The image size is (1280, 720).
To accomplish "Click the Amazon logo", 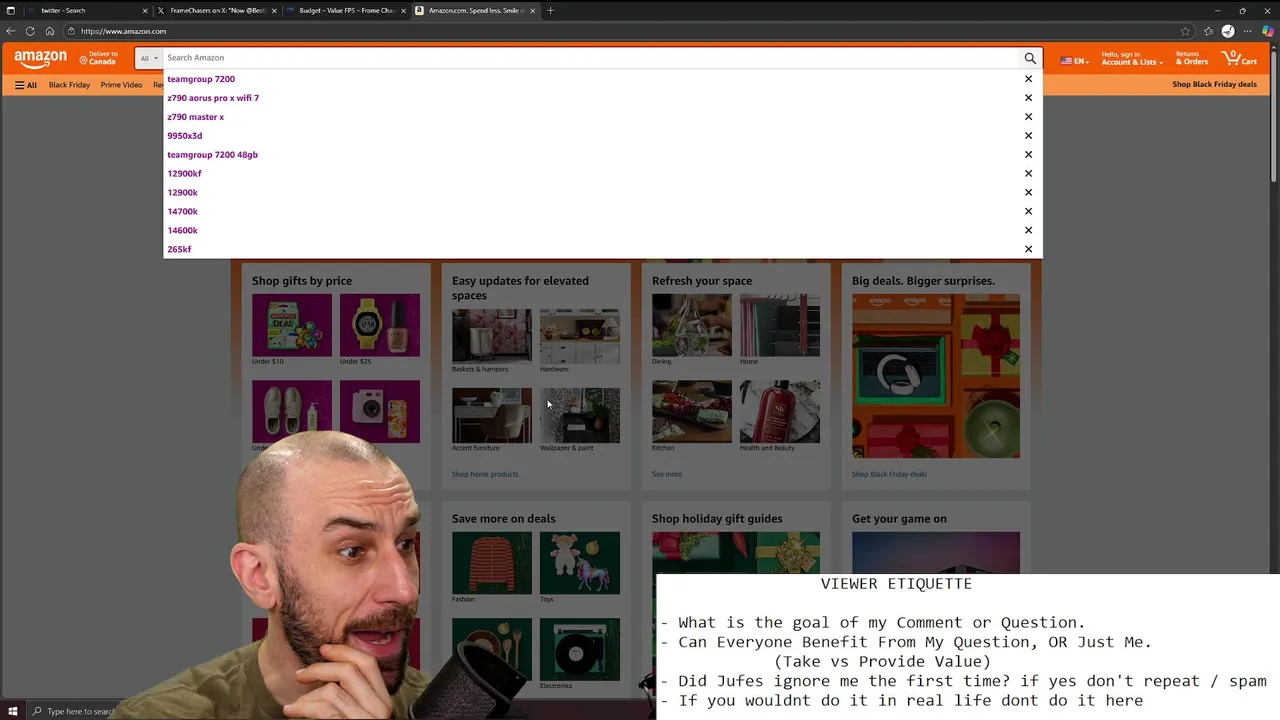I will coord(40,59).
